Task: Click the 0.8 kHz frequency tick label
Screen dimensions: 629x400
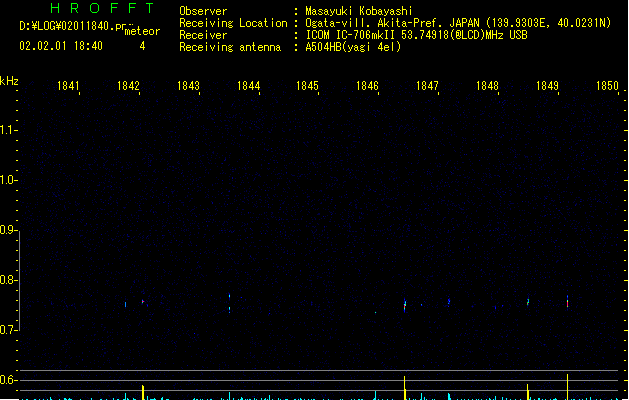Action: point(8,280)
